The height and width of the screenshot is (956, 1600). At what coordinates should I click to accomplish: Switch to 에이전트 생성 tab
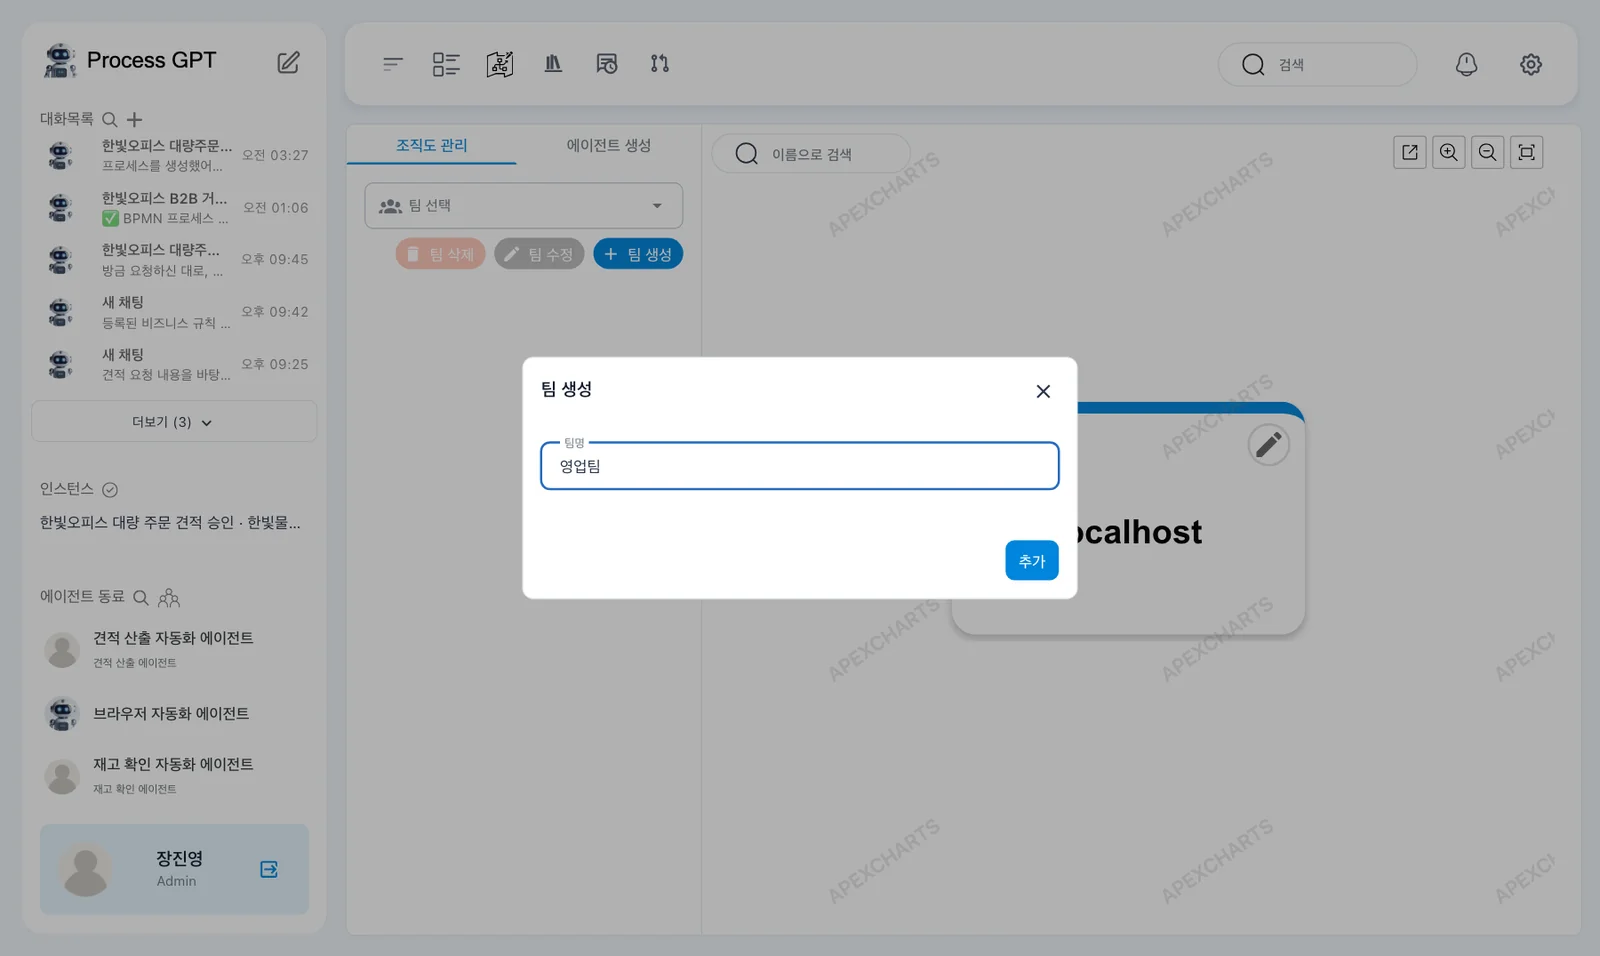[608, 145]
